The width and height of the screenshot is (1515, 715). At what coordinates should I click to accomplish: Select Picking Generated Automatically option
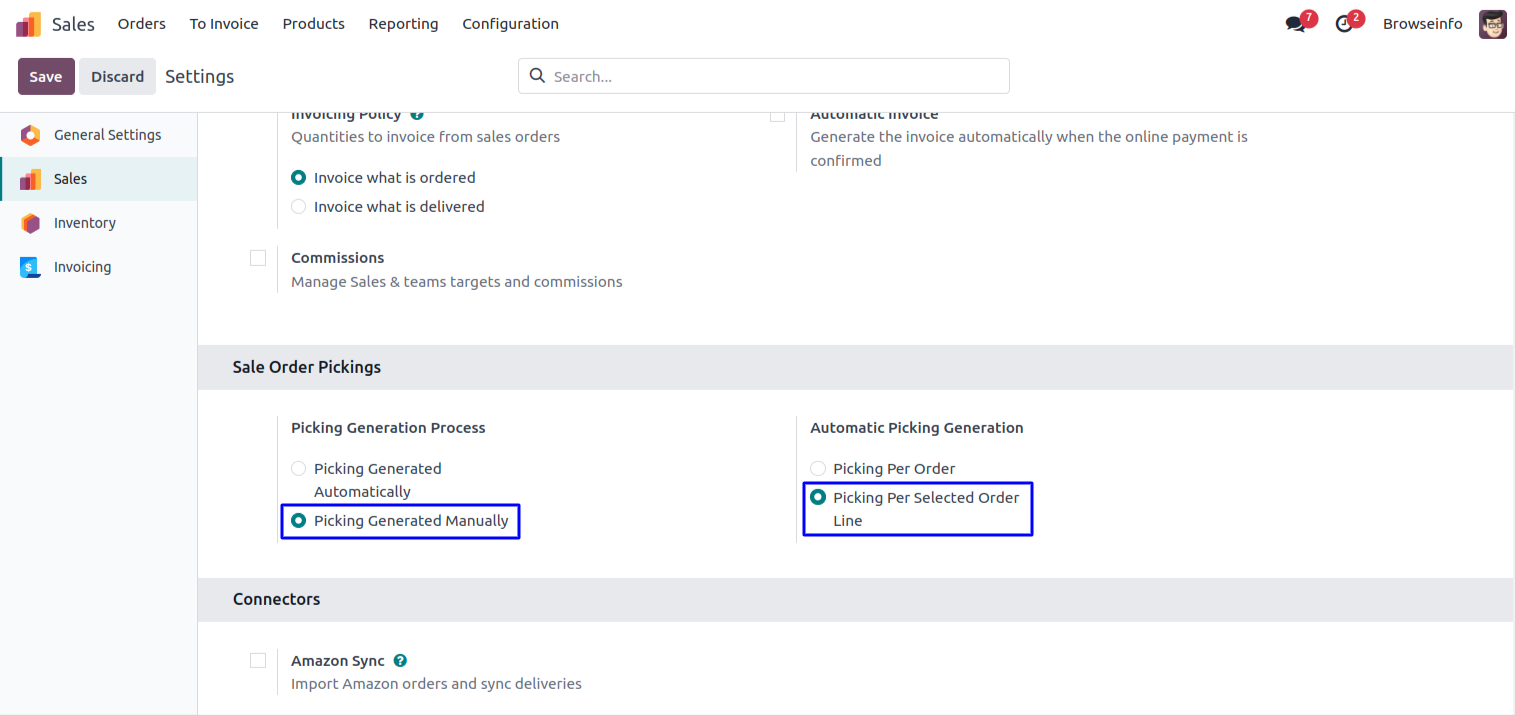click(298, 469)
